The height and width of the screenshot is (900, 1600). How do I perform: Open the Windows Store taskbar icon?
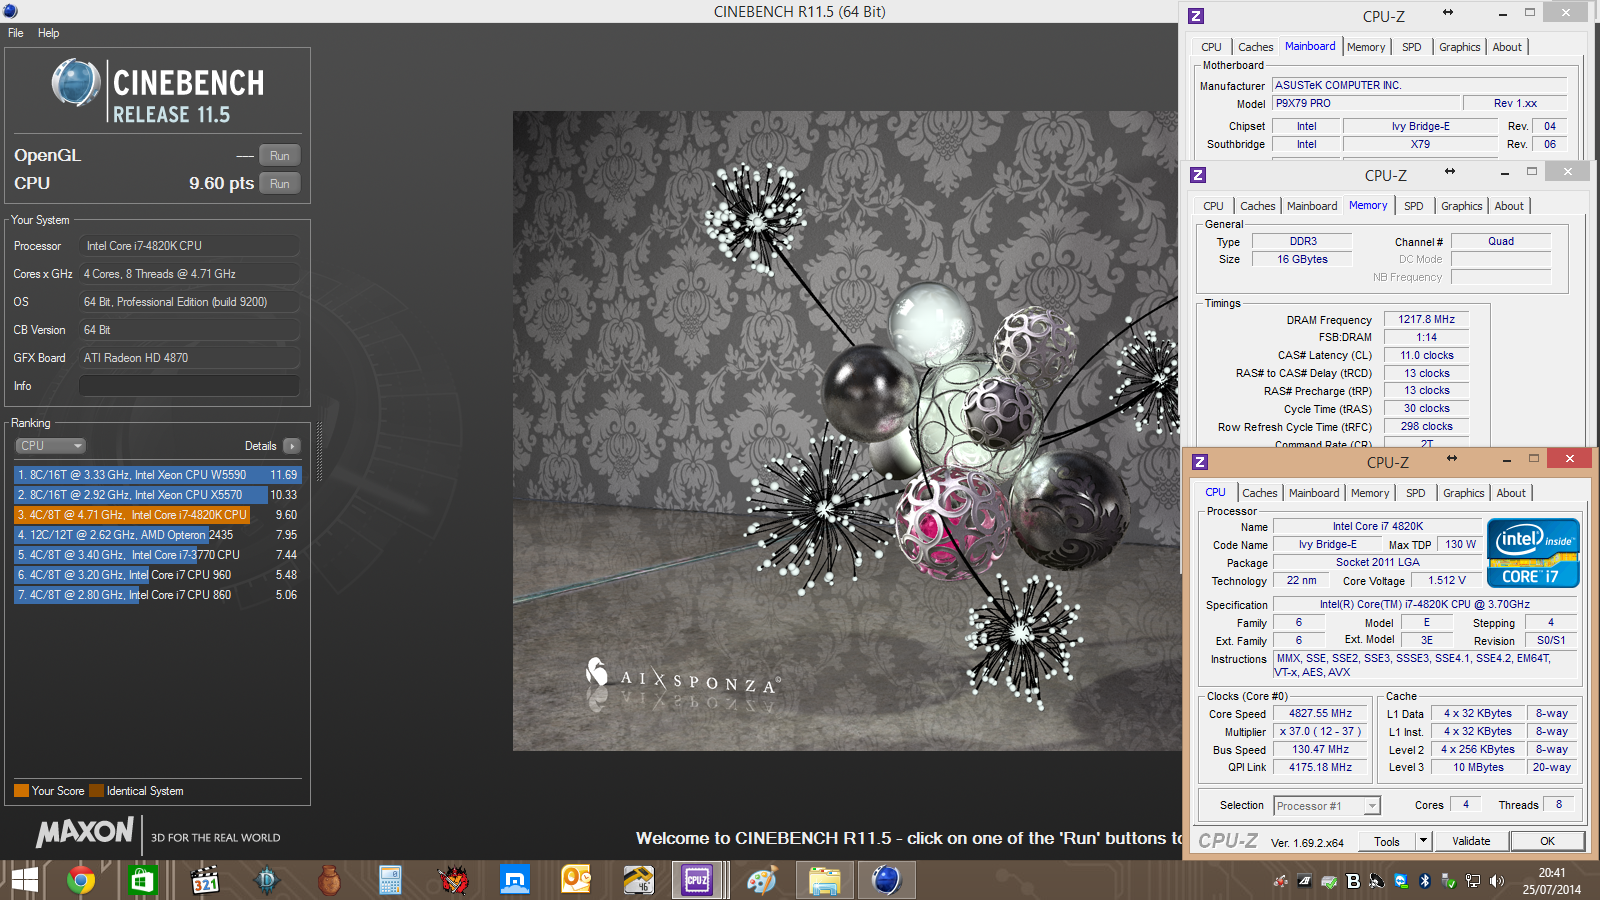click(x=142, y=880)
